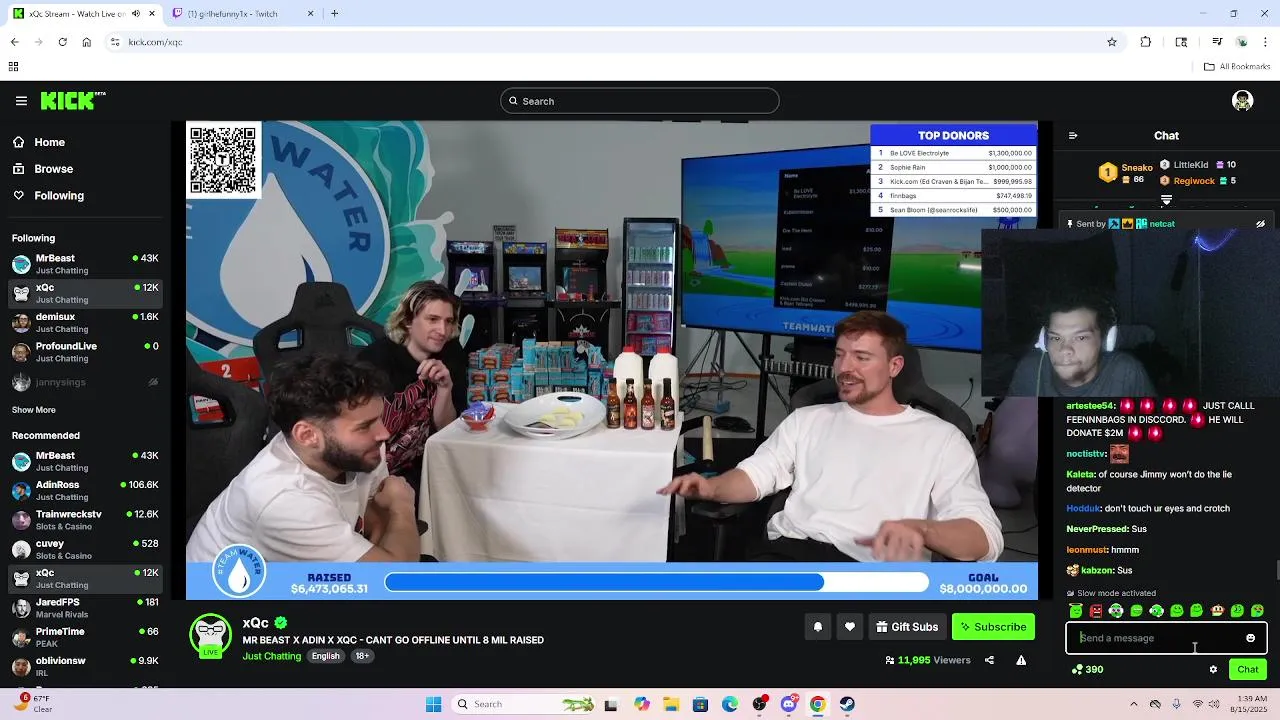Open Just Chatting category link under title
Image resolution: width=1280 pixels, height=720 pixels.
(x=271, y=656)
